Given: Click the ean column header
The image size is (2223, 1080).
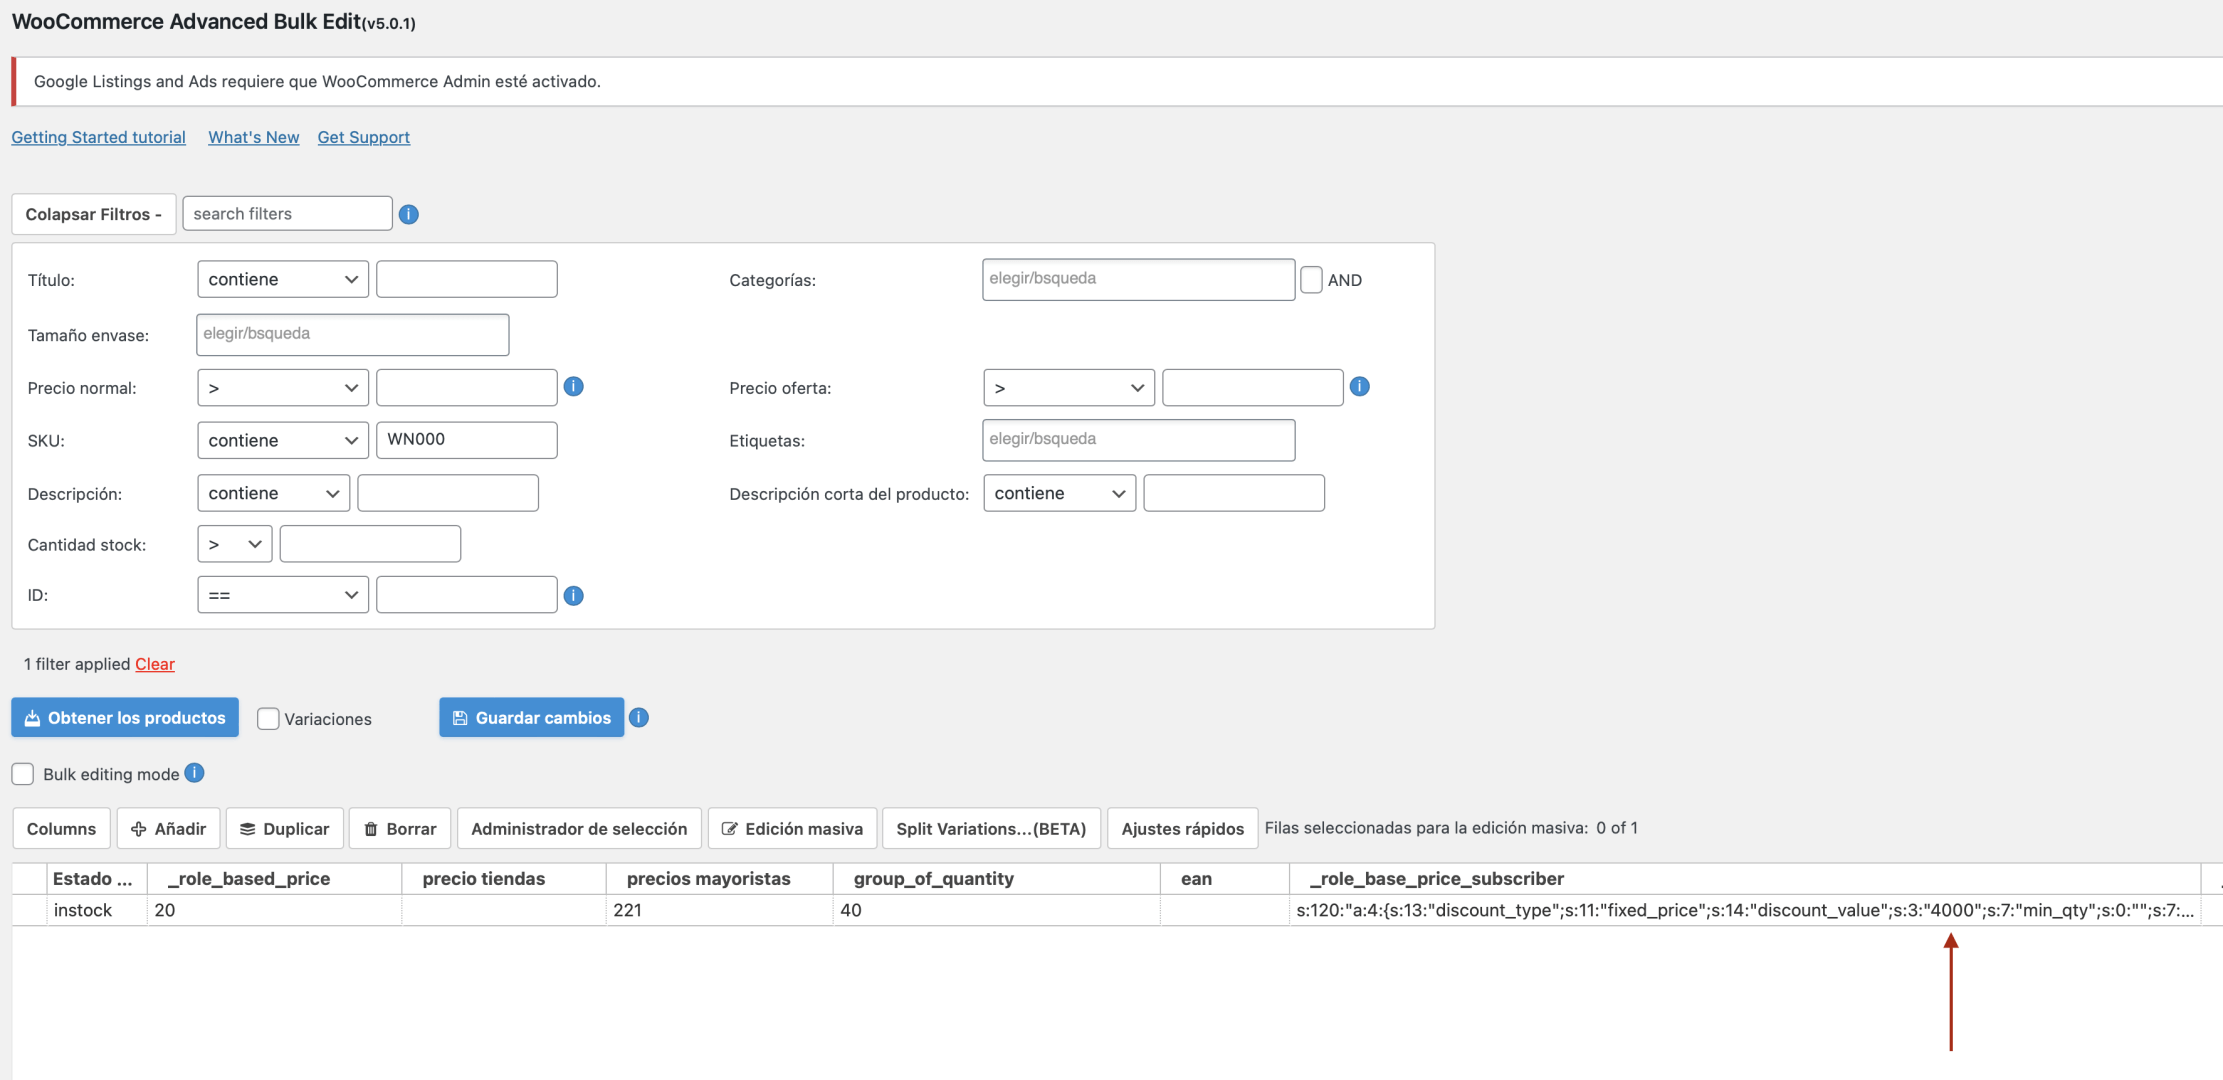Looking at the screenshot, I should (1224, 879).
